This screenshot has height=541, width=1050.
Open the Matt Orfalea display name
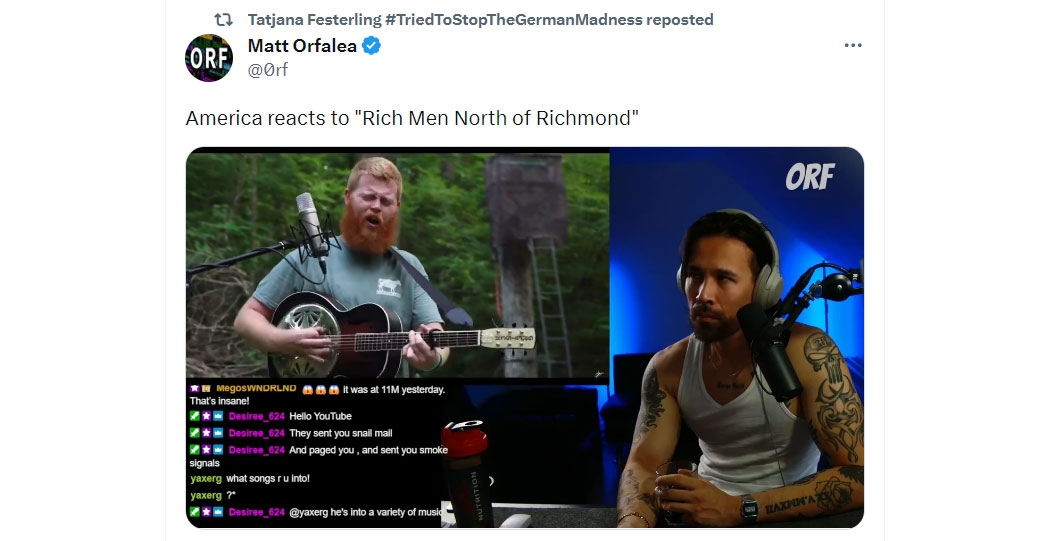[x=302, y=46]
